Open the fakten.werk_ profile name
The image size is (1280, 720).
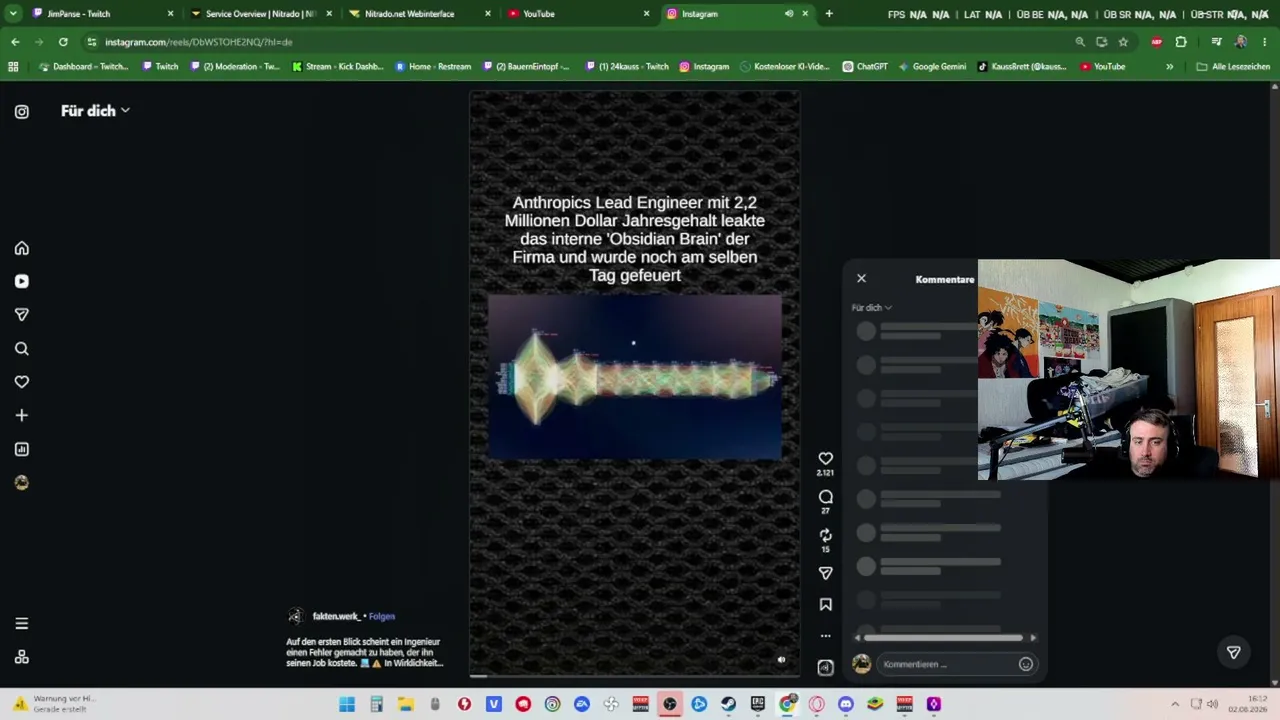click(336, 616)
